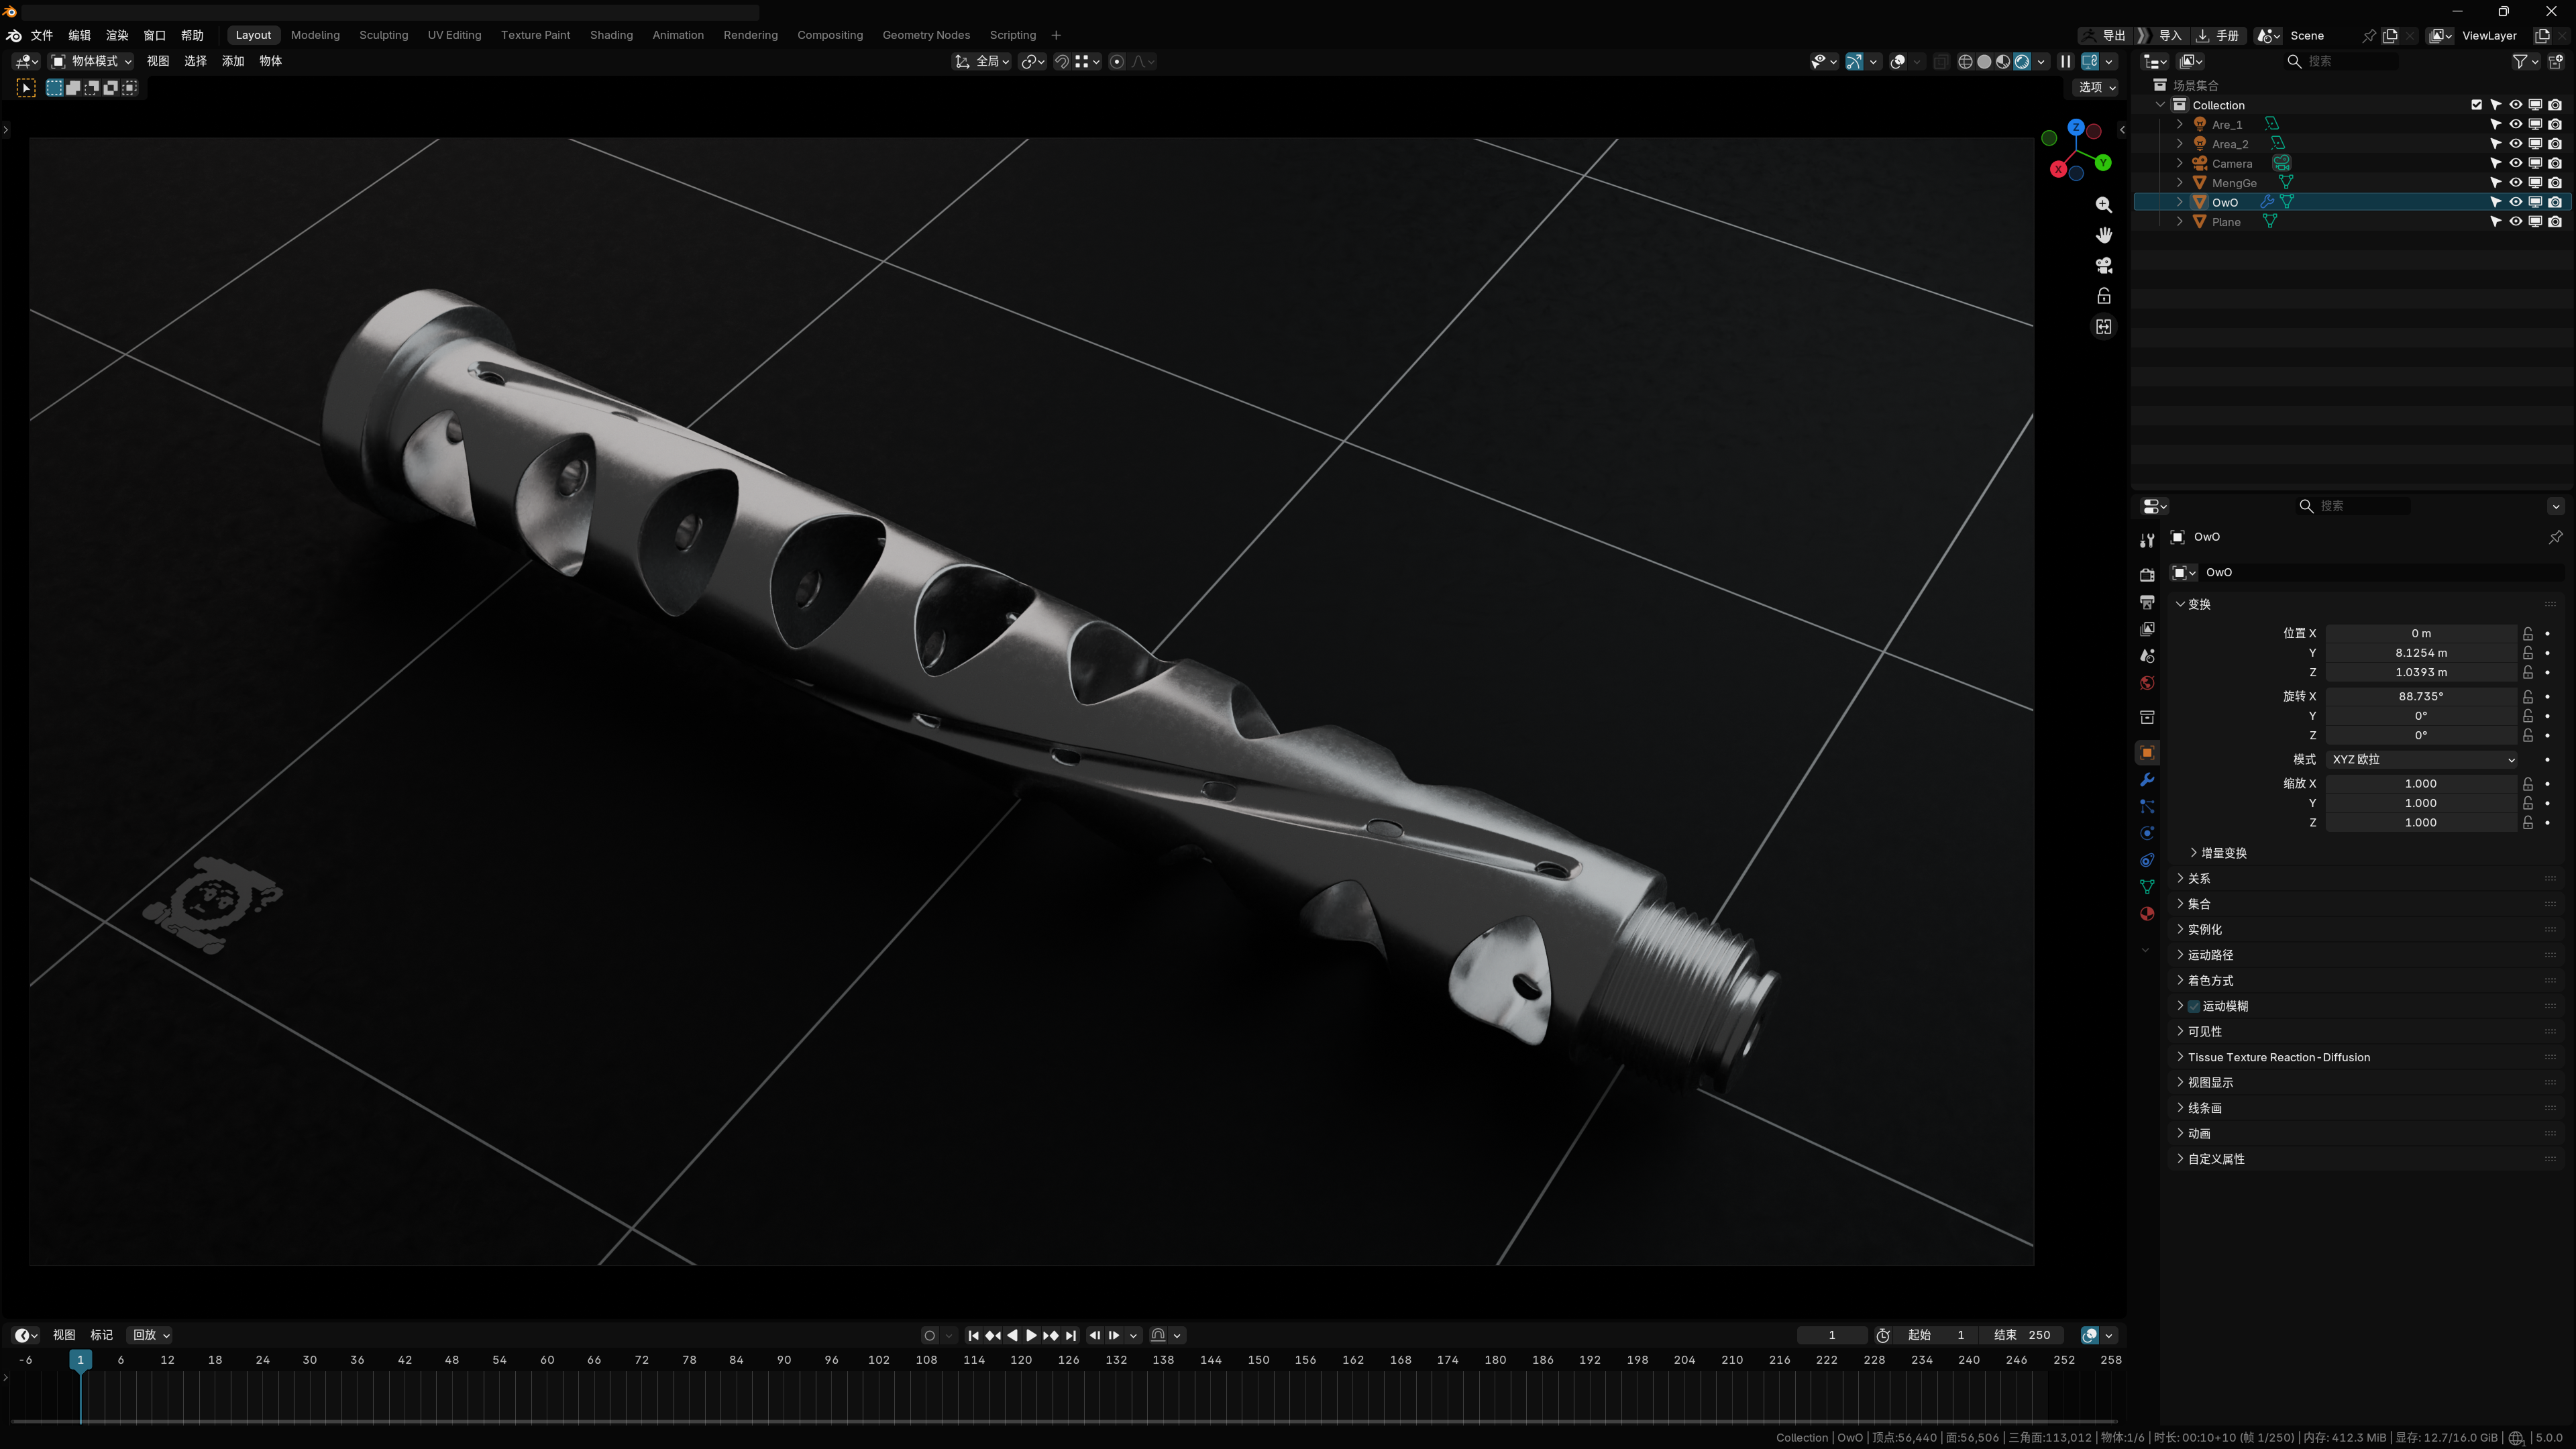Click the end frame 250 field
Image resolution: width=2576 pixels, height=1449 pixels.
[x=2023, y=1335]
